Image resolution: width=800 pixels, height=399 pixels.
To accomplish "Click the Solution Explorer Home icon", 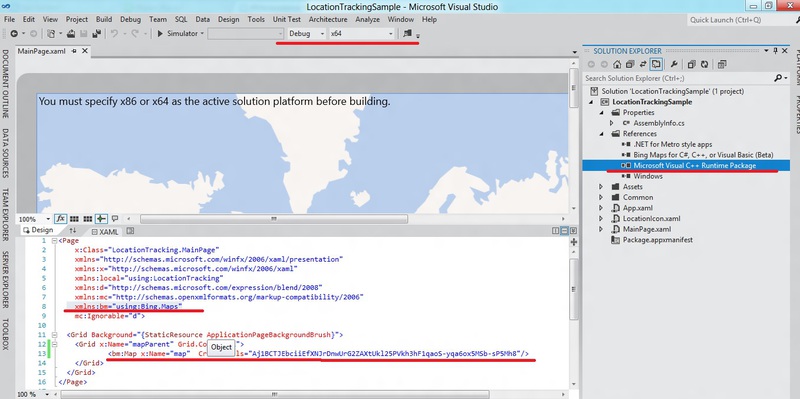I will click(x=617, y=64).
